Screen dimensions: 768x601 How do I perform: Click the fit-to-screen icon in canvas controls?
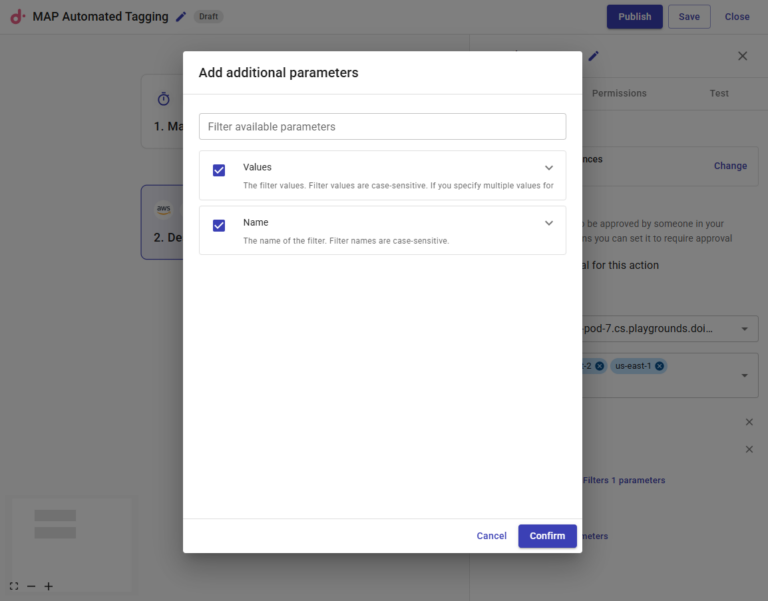(x=14, y=586)
